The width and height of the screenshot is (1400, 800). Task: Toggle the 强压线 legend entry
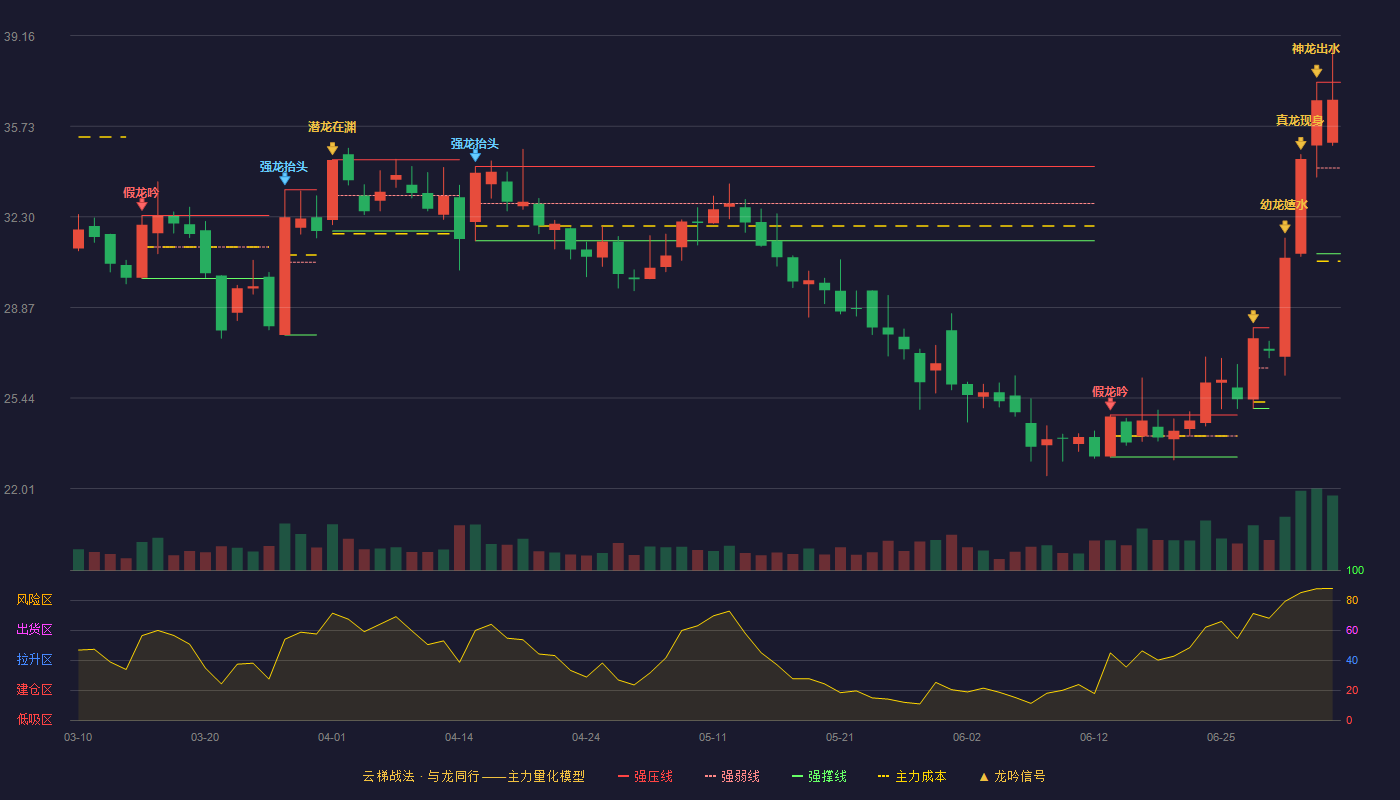pyautogui.click(x=645, y=776)
